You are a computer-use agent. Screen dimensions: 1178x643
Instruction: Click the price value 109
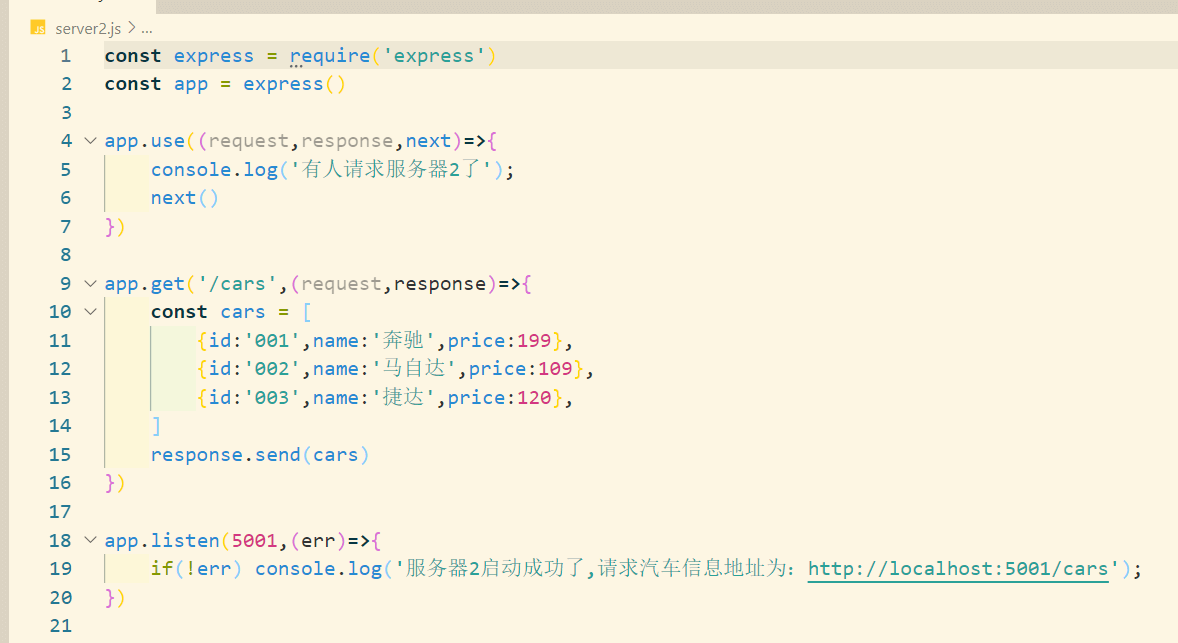[x=555, y=369]
